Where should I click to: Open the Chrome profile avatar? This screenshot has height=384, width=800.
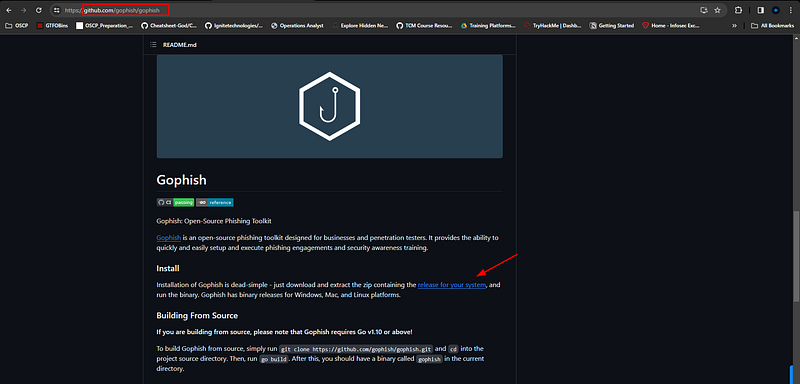coord(776,10)
